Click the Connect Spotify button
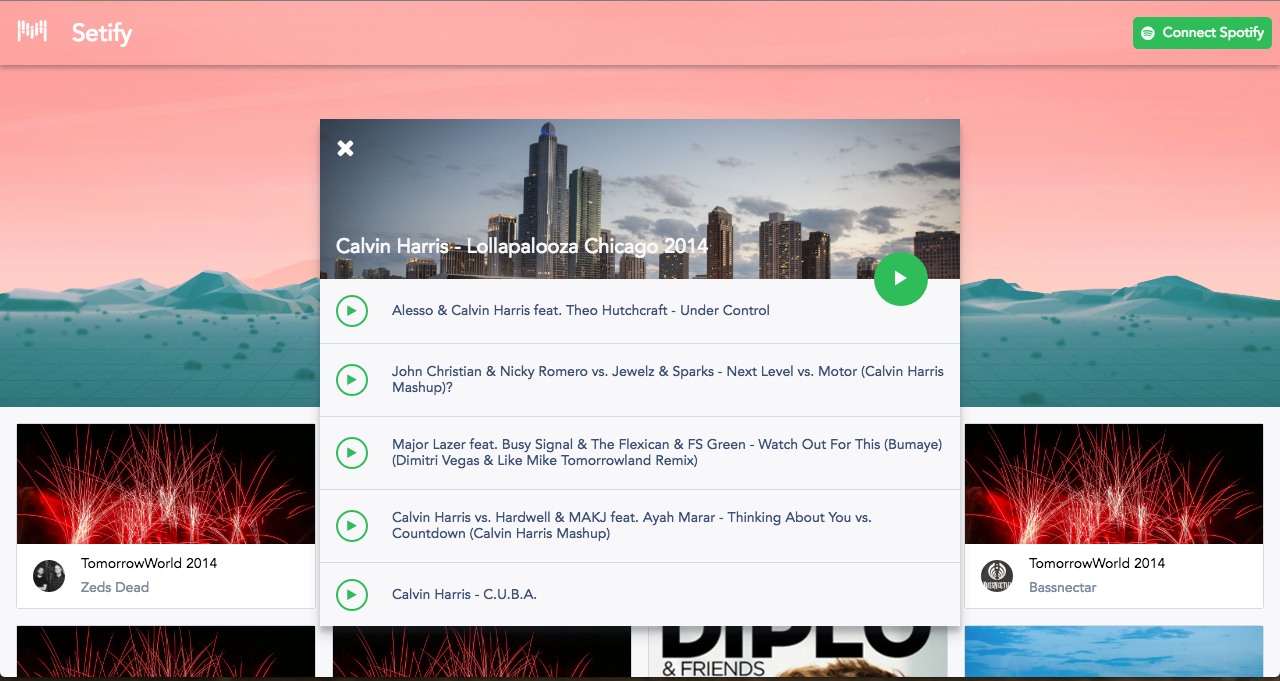The width and height of the screenshot is (1280, 681). [1202, 32]
